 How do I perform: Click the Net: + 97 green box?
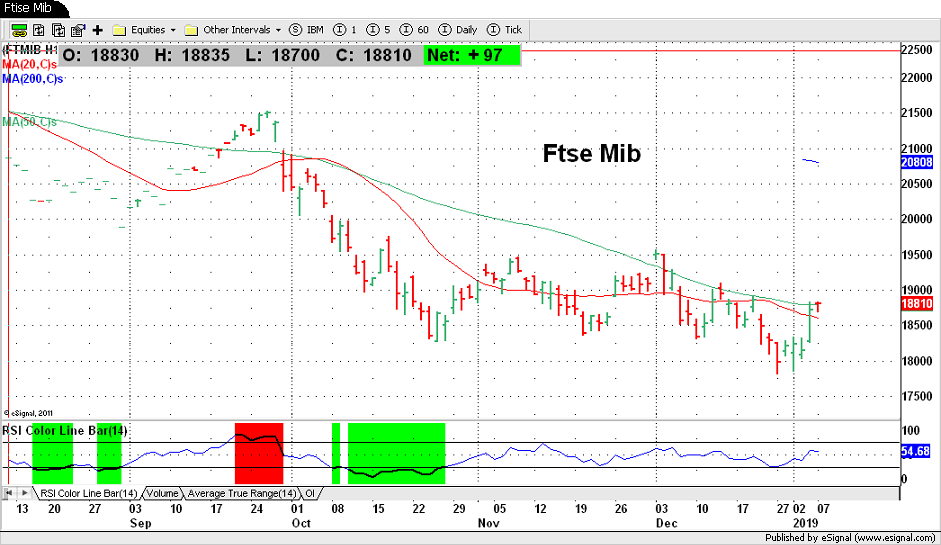click(x=471, y=55)
